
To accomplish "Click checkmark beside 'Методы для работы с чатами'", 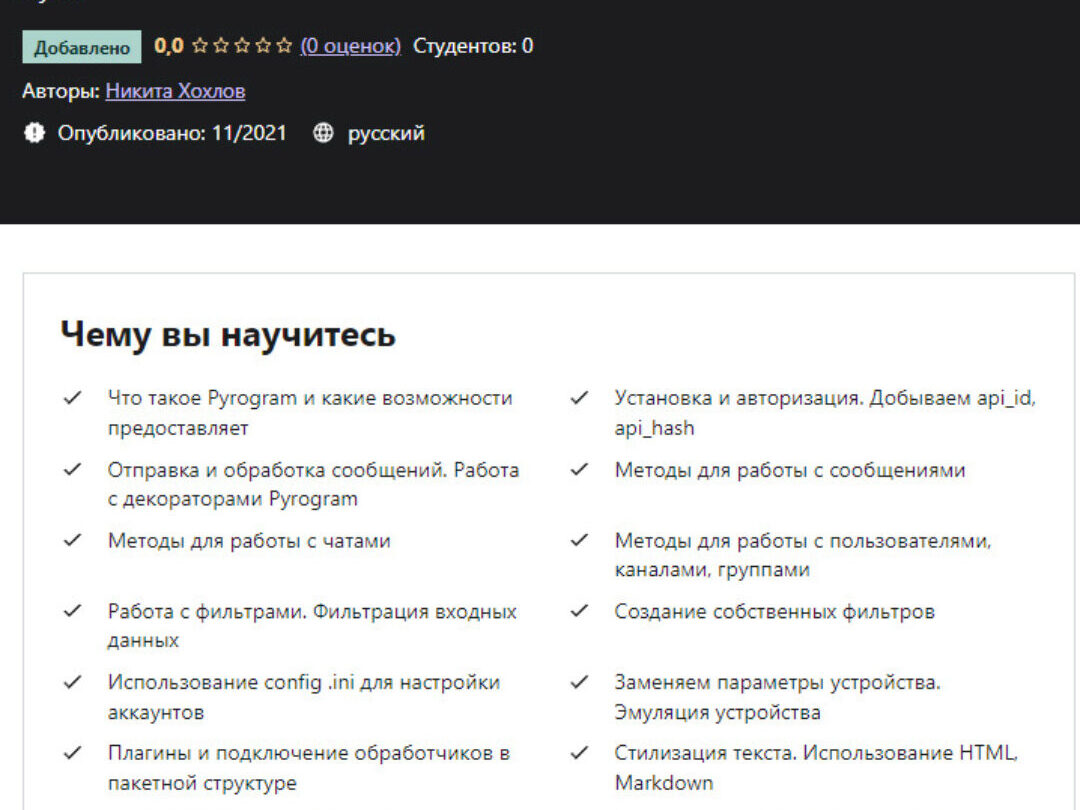I will (x=72, y=541).
